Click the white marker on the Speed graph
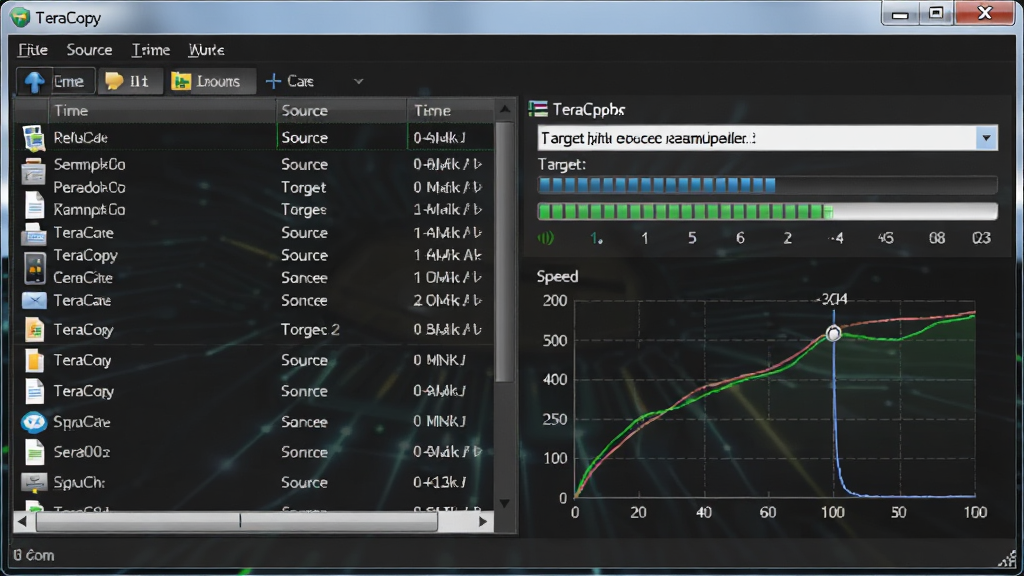This screenshot has width=1024, height=576. click(x=833, y=334)
